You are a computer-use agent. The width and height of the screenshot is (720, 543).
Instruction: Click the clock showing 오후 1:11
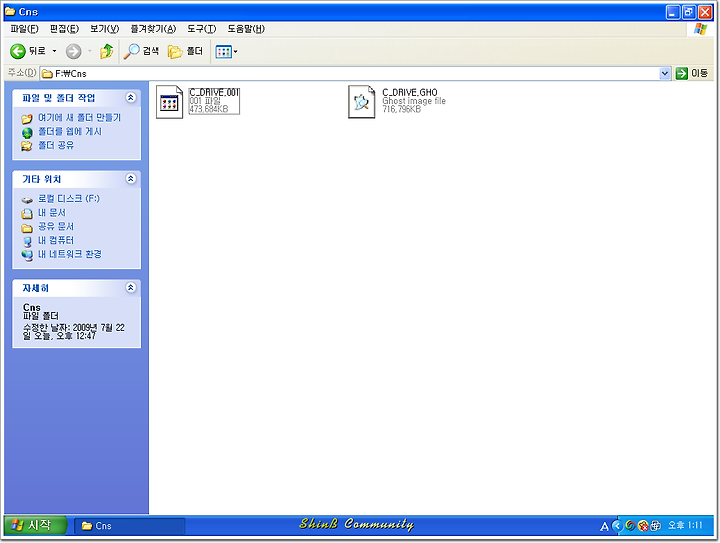click(685, 526)
